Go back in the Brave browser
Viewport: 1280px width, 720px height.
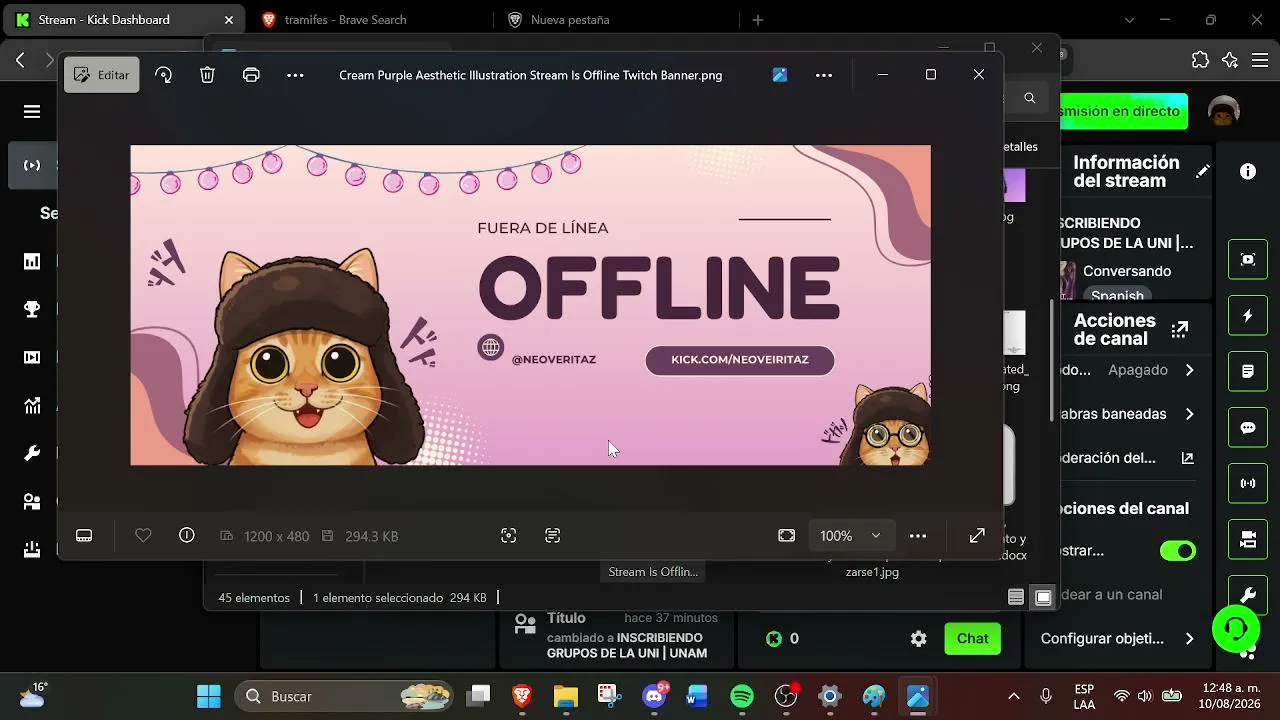21,60
